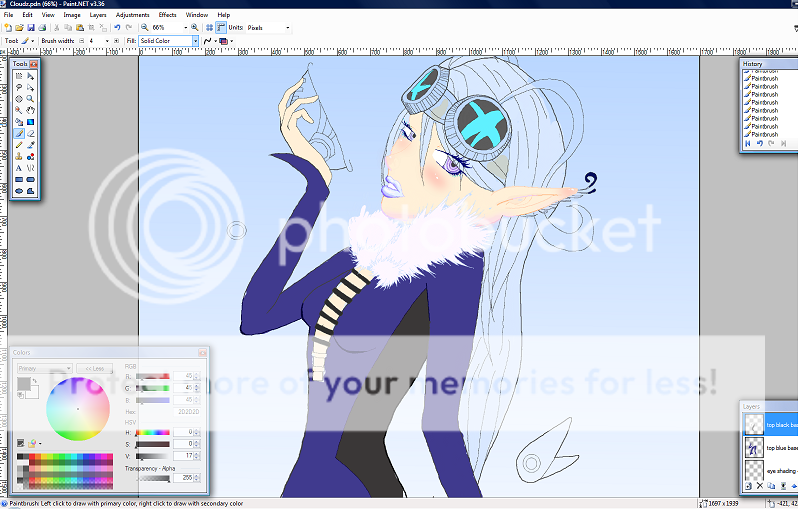Screen dimensions: 800x510
Task: Toggle the pixel grid button
Action: [208, 28]
